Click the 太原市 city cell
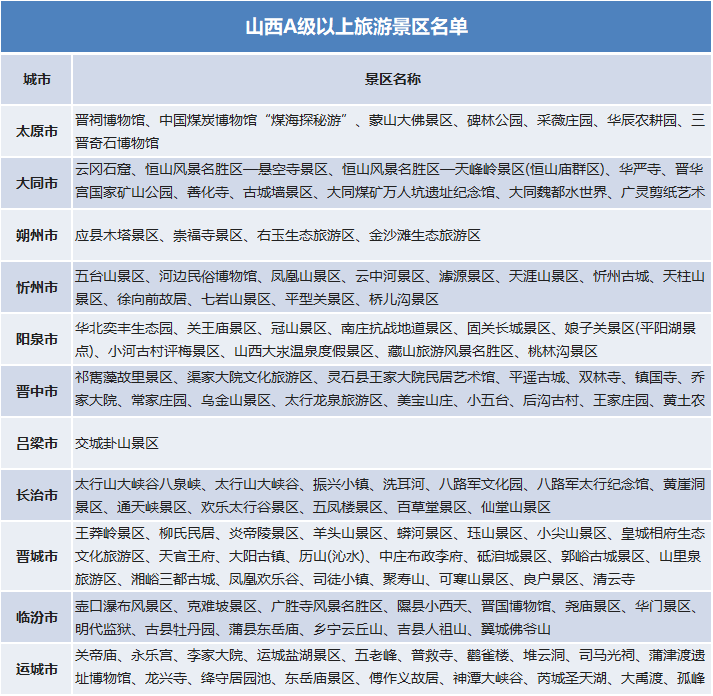This screenshot has width=713, height=696. (37, 131)
